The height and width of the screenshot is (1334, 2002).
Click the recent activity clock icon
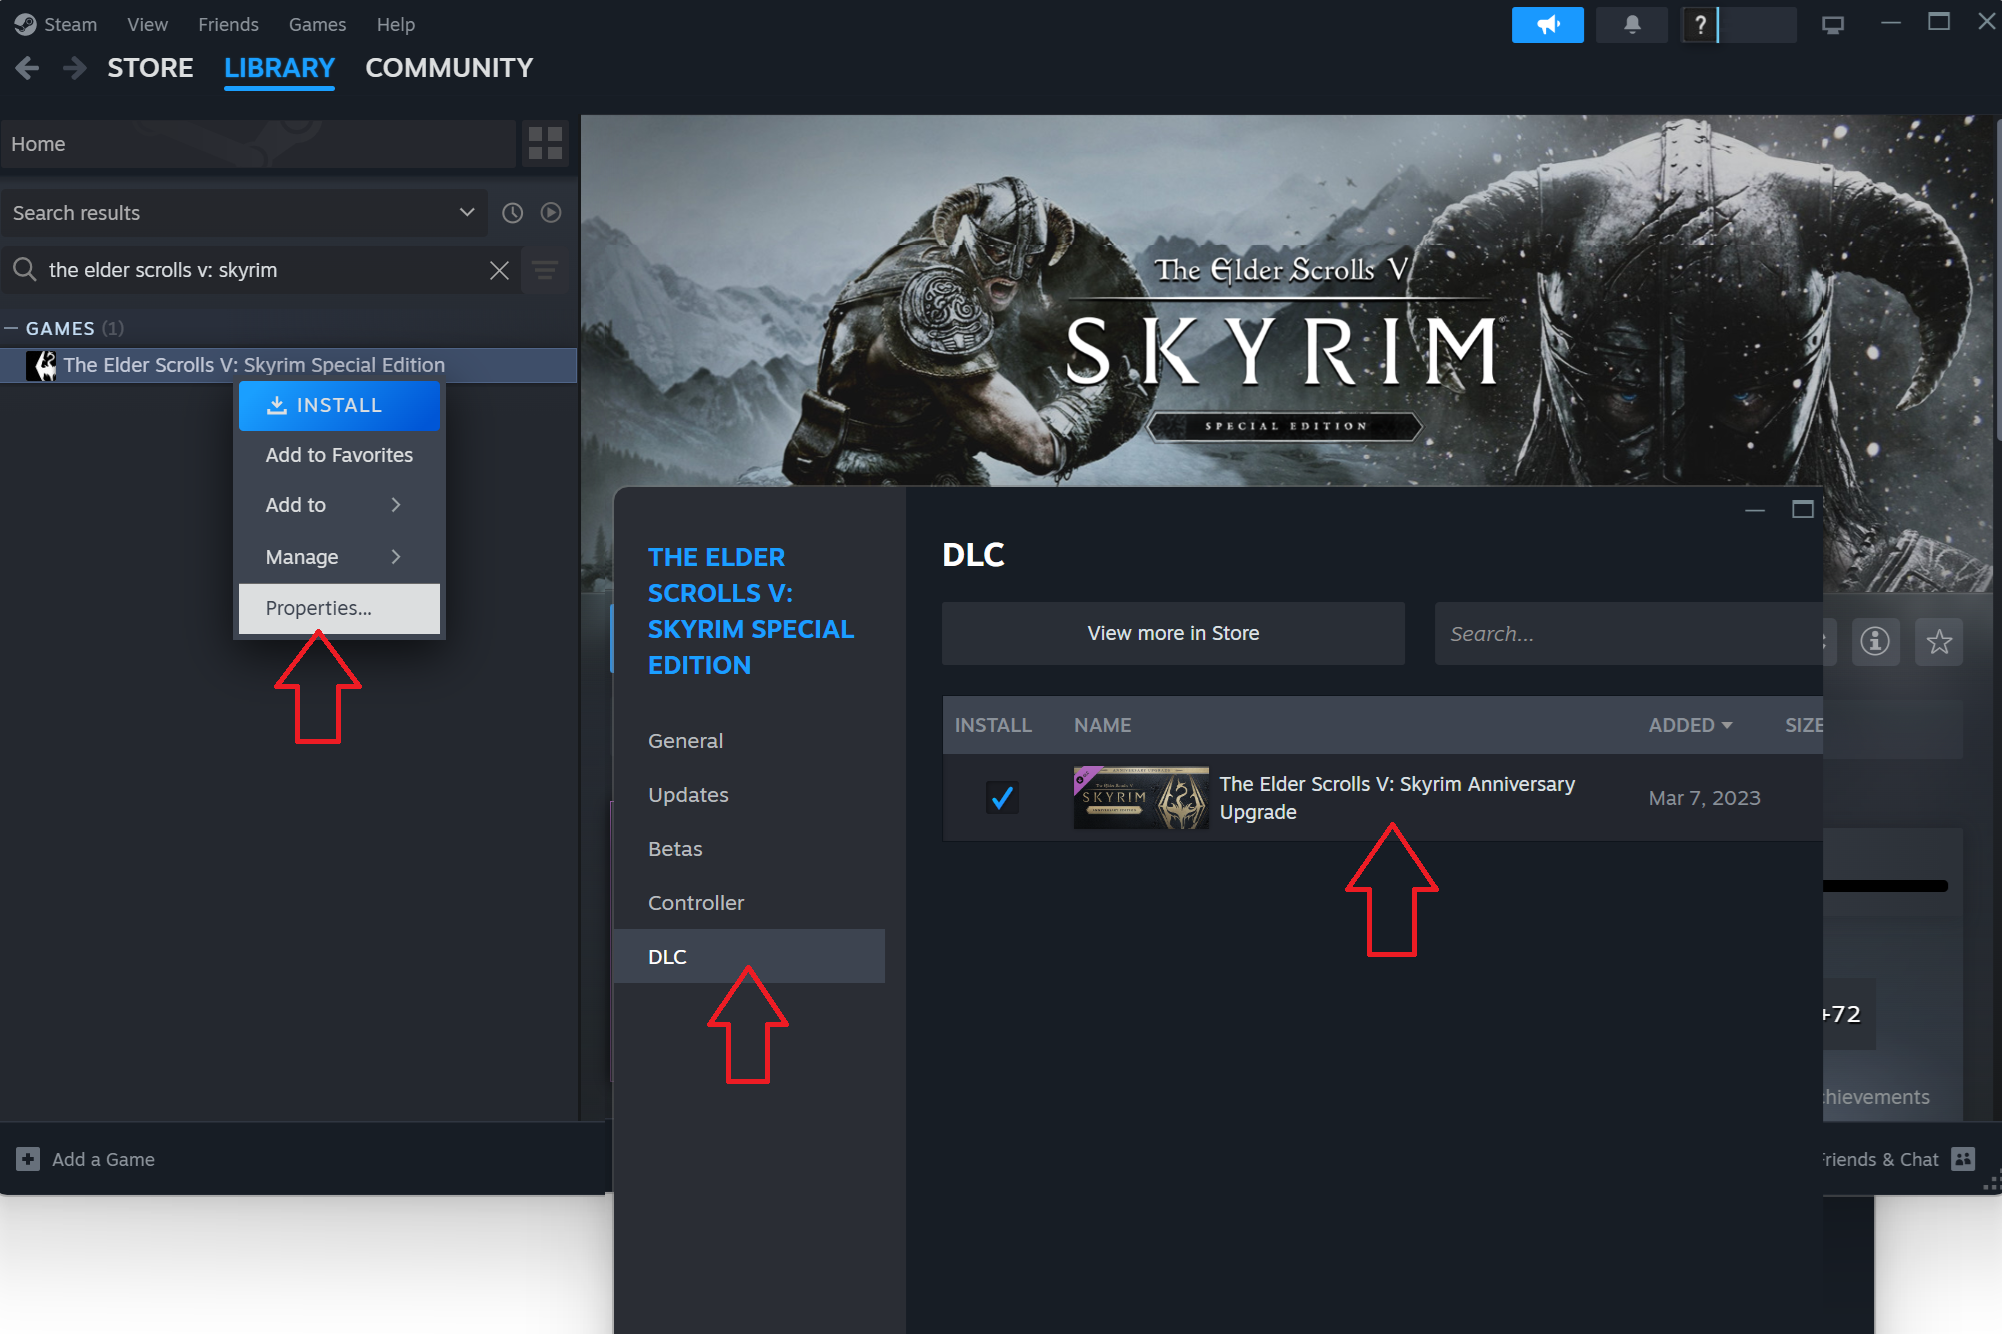(x=514, y=213)
